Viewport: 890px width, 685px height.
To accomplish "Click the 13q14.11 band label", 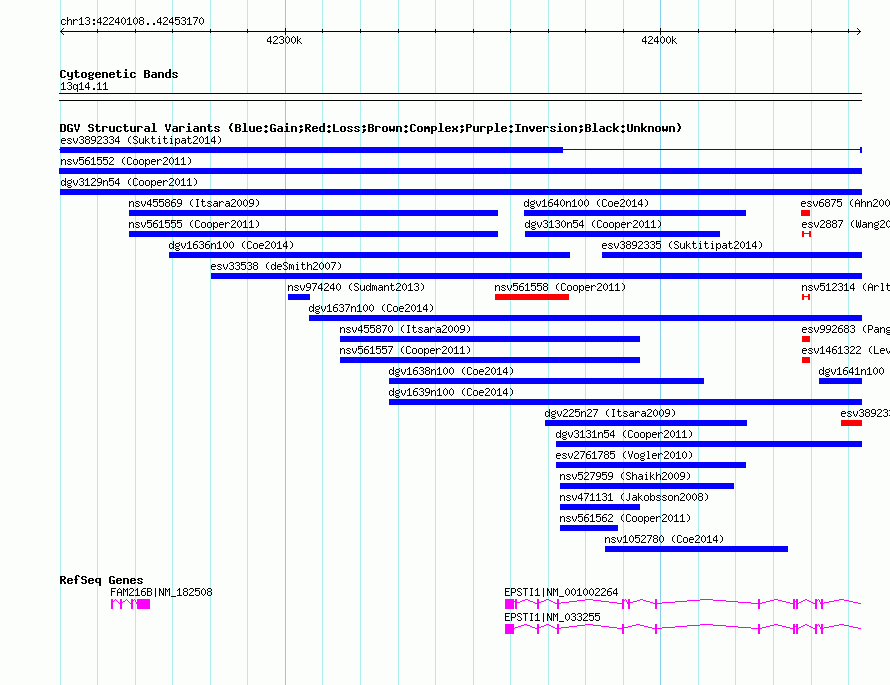I will tap(84, 86).
